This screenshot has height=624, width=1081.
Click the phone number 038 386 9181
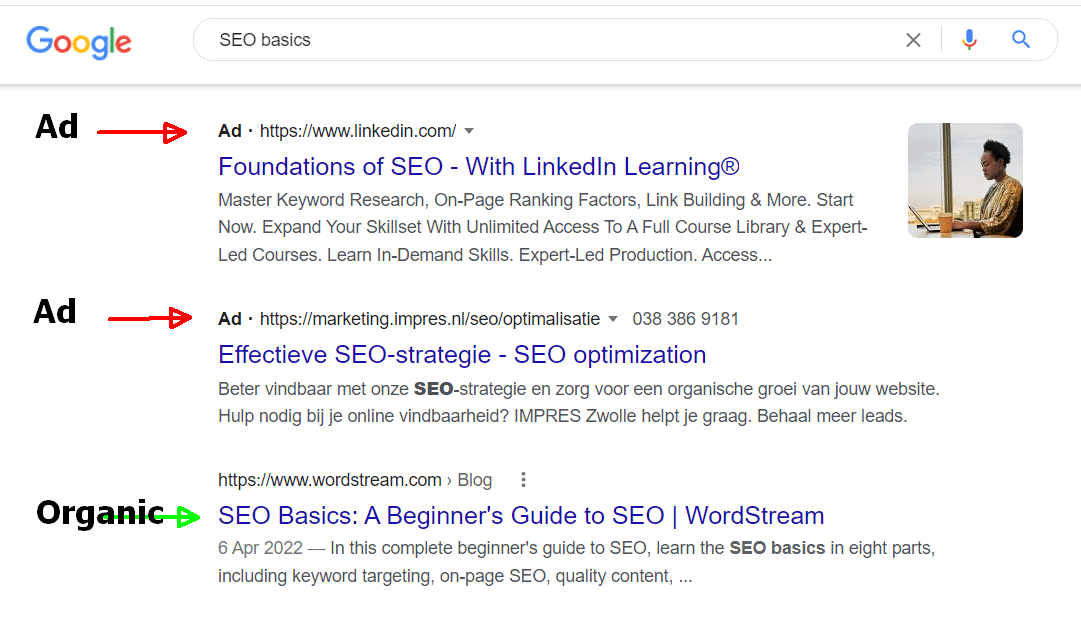[685, 319]
